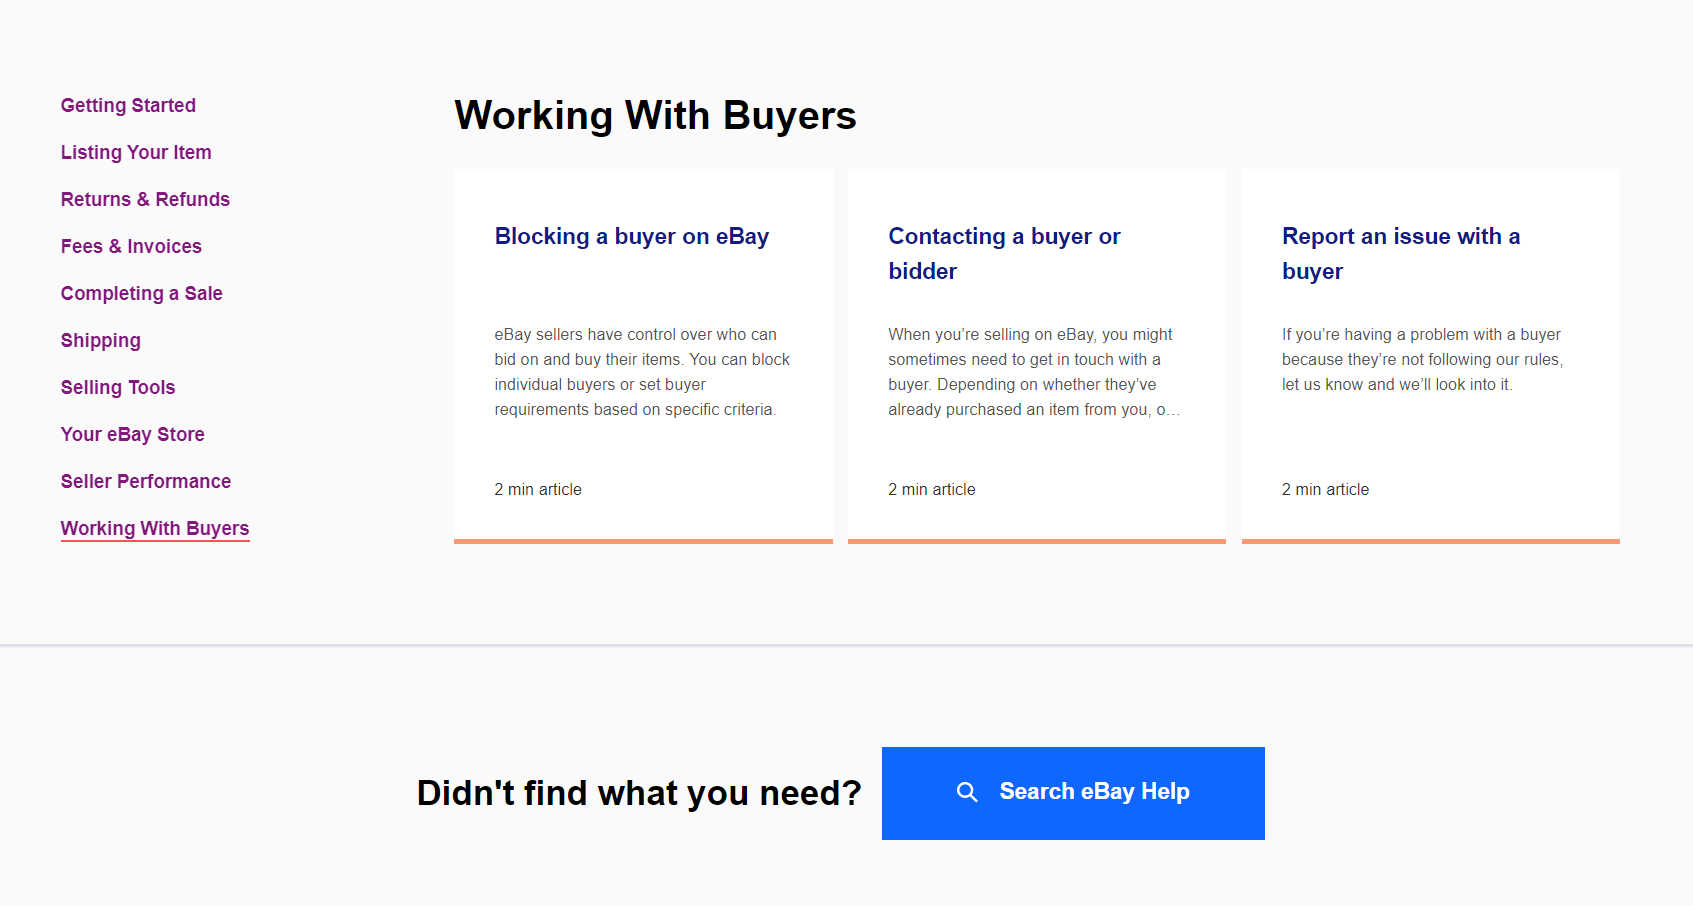Open Report an issue with a buyer
Screen dimensions: 1693x906
[1401, 253]
